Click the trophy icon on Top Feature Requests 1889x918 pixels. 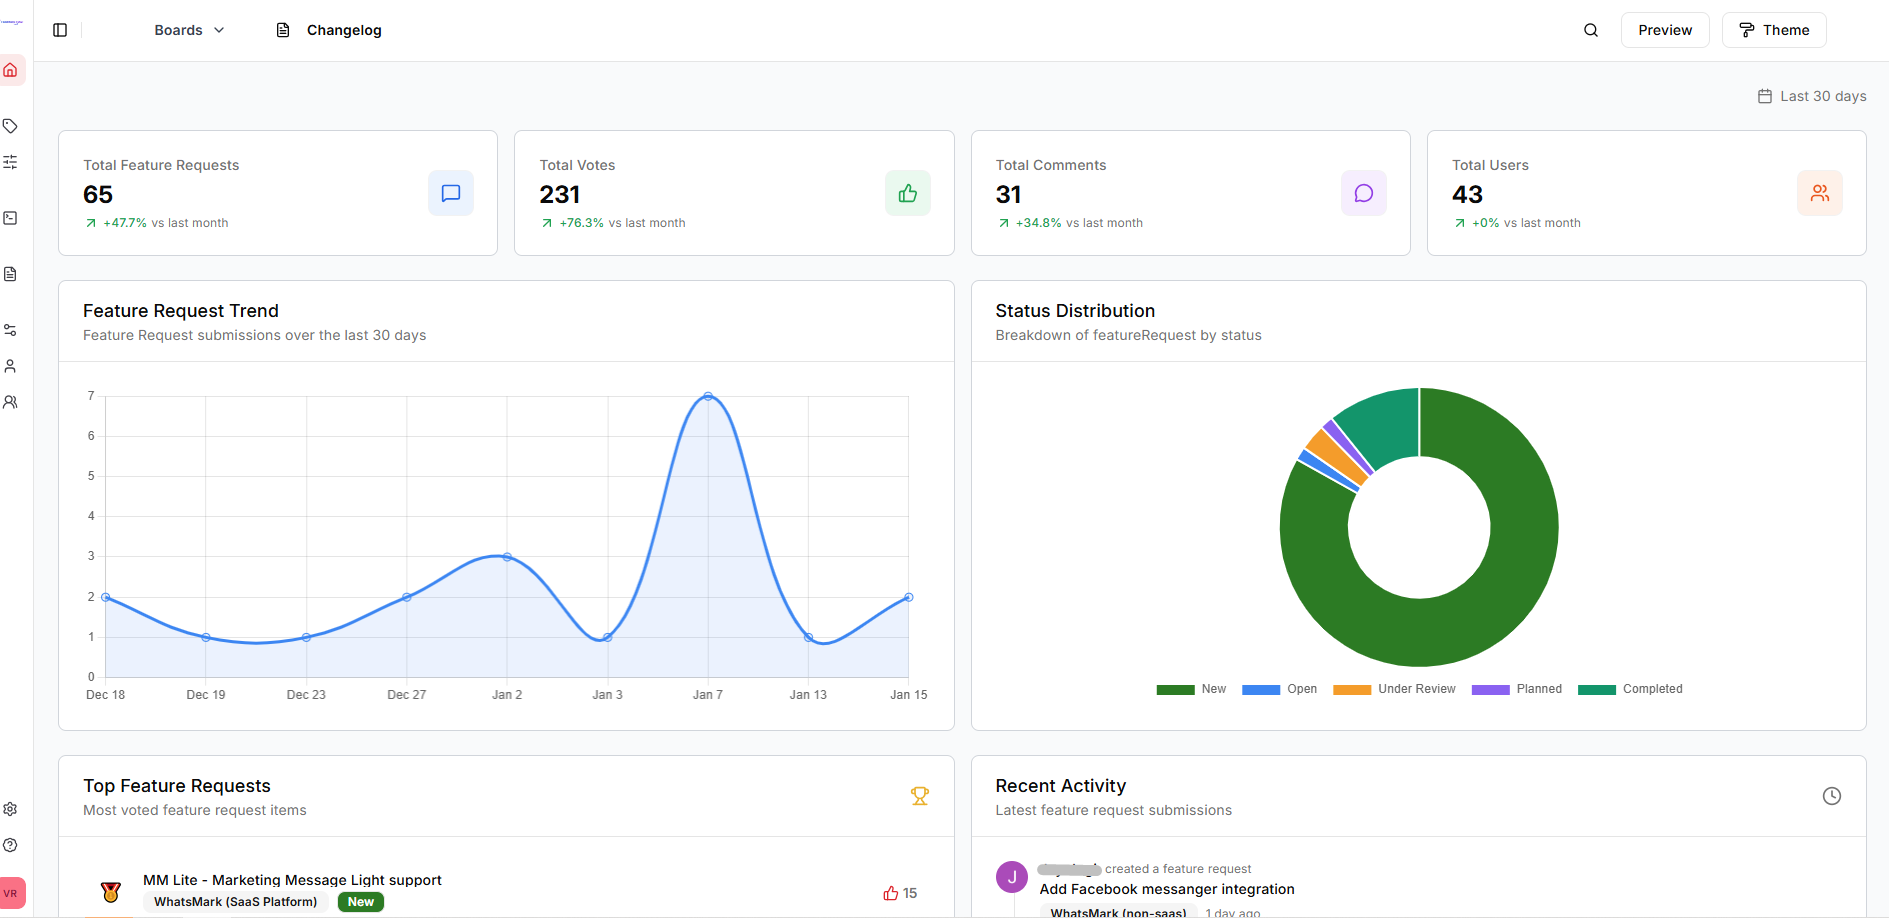[x=919, y=795]
